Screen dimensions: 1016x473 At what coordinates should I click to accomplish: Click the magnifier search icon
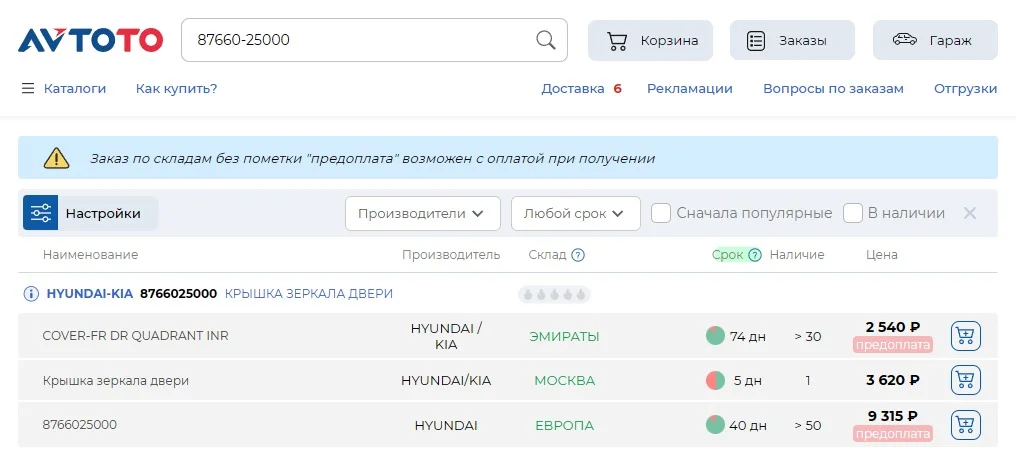546,40
